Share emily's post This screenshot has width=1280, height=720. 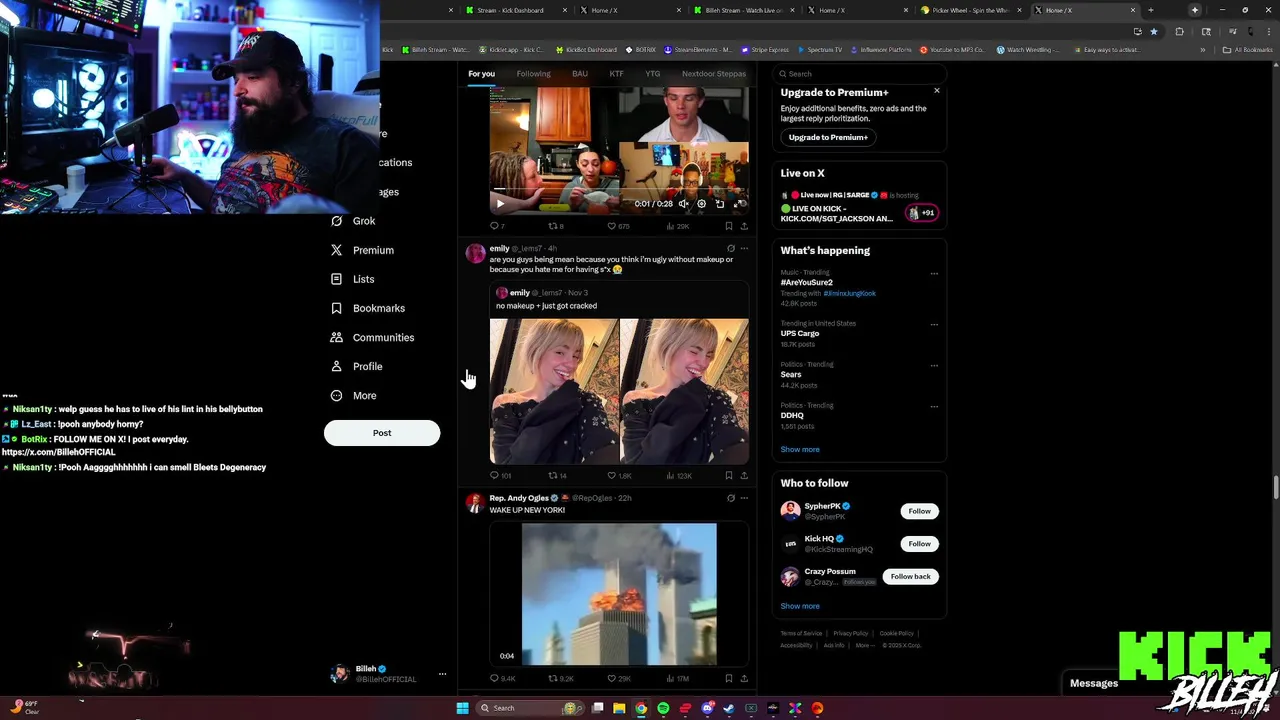tap(743, 476)
